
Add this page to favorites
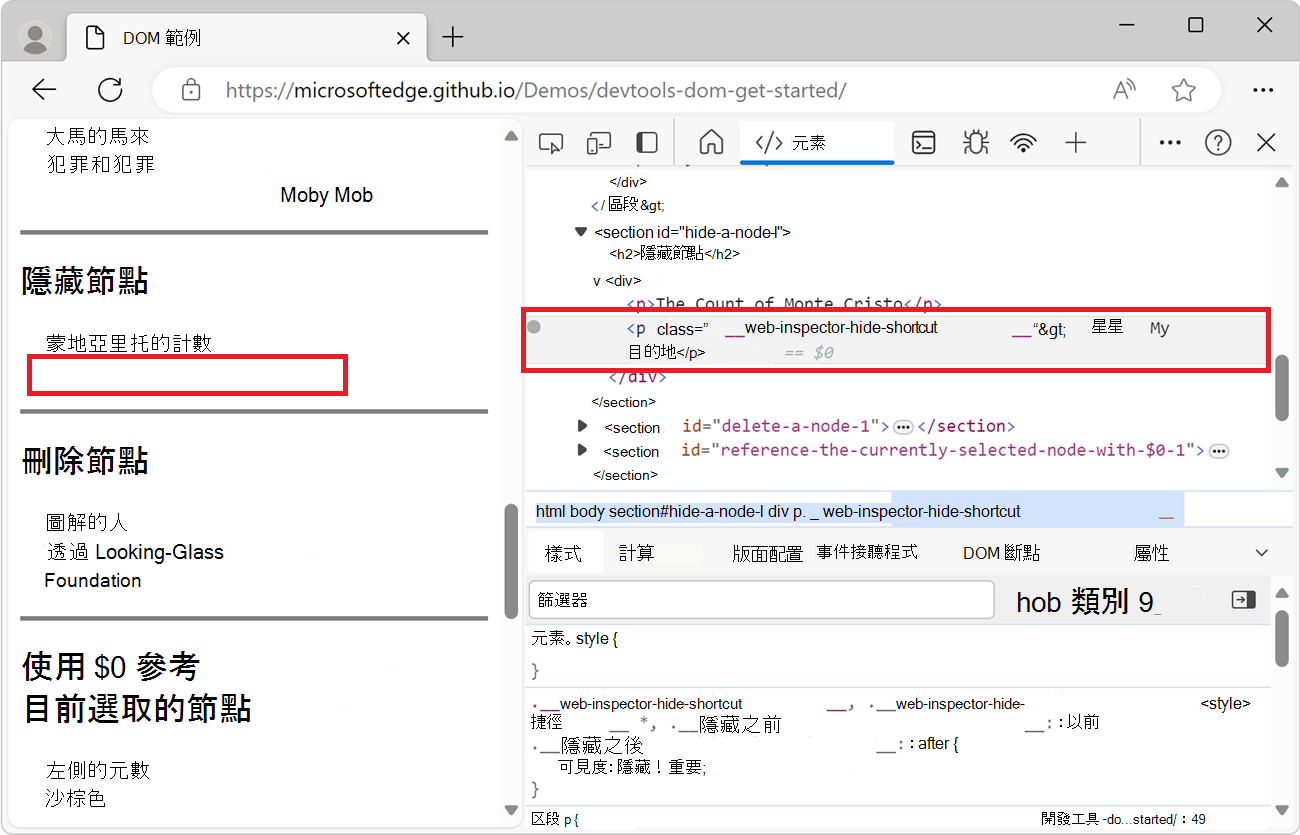tap(1184, 90)
